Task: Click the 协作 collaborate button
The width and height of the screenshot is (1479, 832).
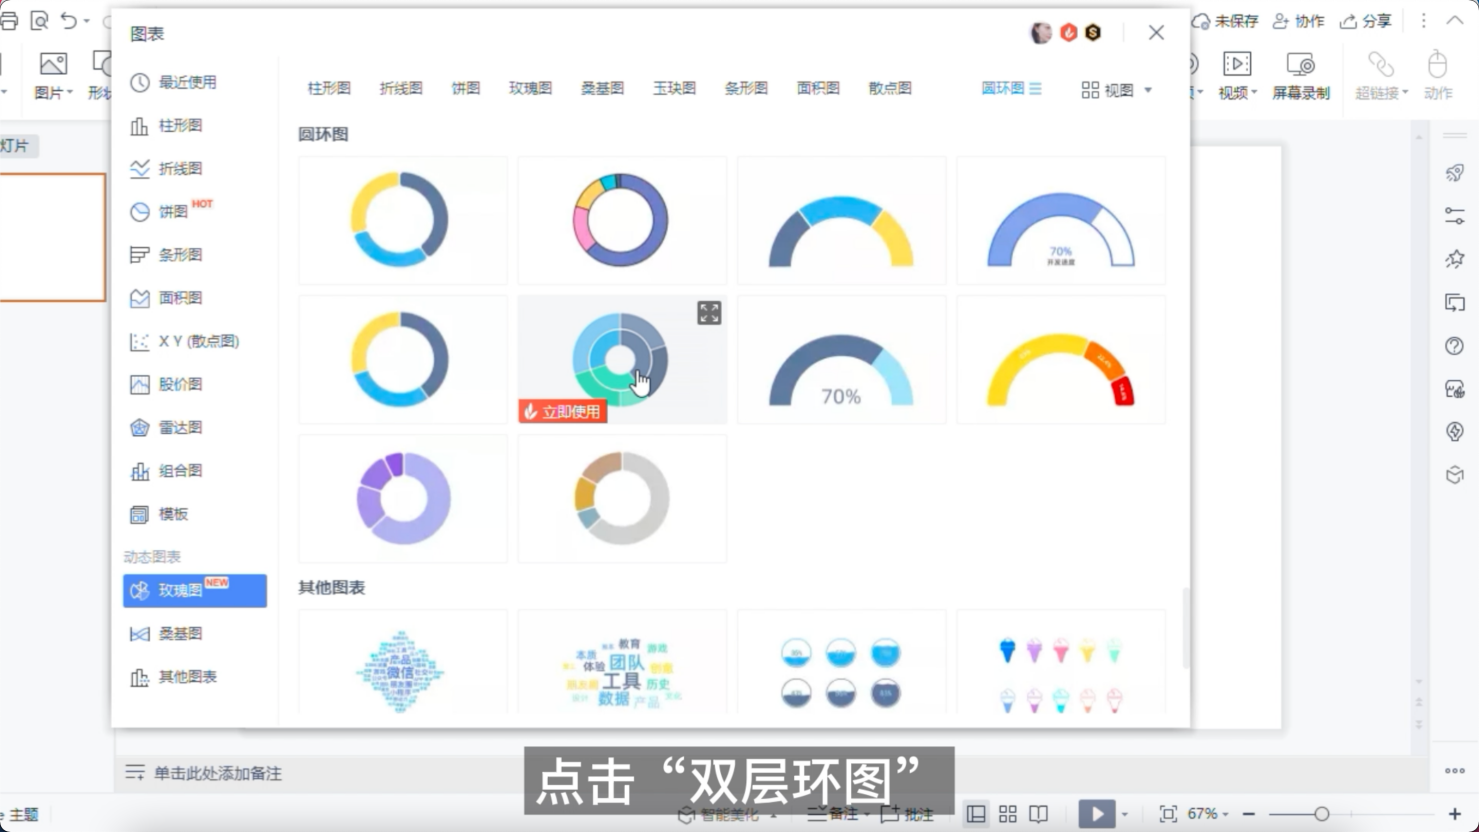Action: [1298, 21]
